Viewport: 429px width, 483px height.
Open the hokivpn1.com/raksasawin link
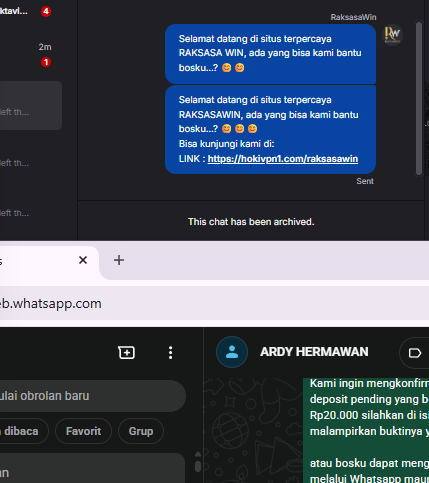[283, 159]
